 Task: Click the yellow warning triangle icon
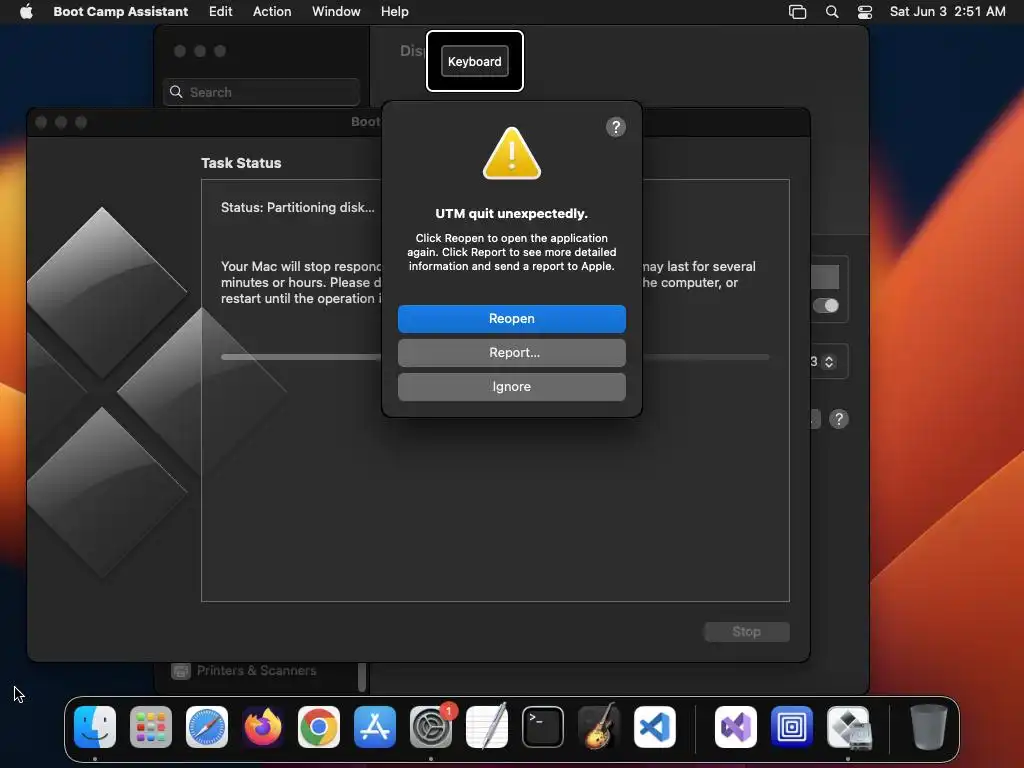[x=511, y=153]
